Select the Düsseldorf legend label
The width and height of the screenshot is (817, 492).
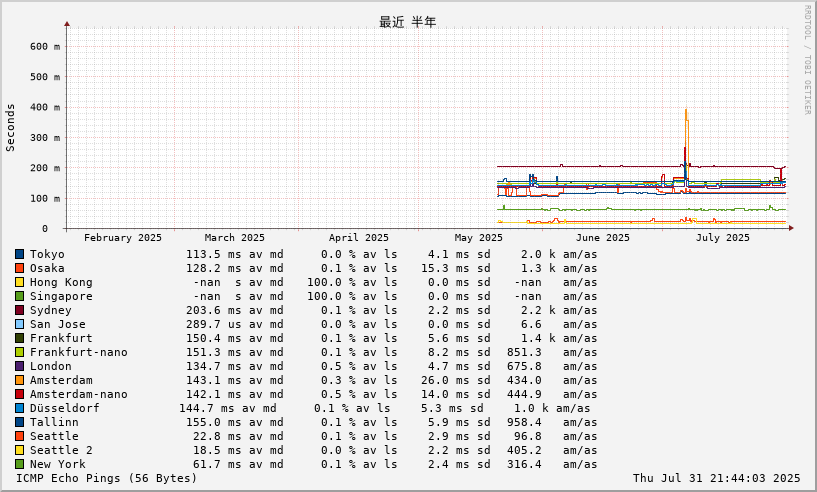click(65, 409)
